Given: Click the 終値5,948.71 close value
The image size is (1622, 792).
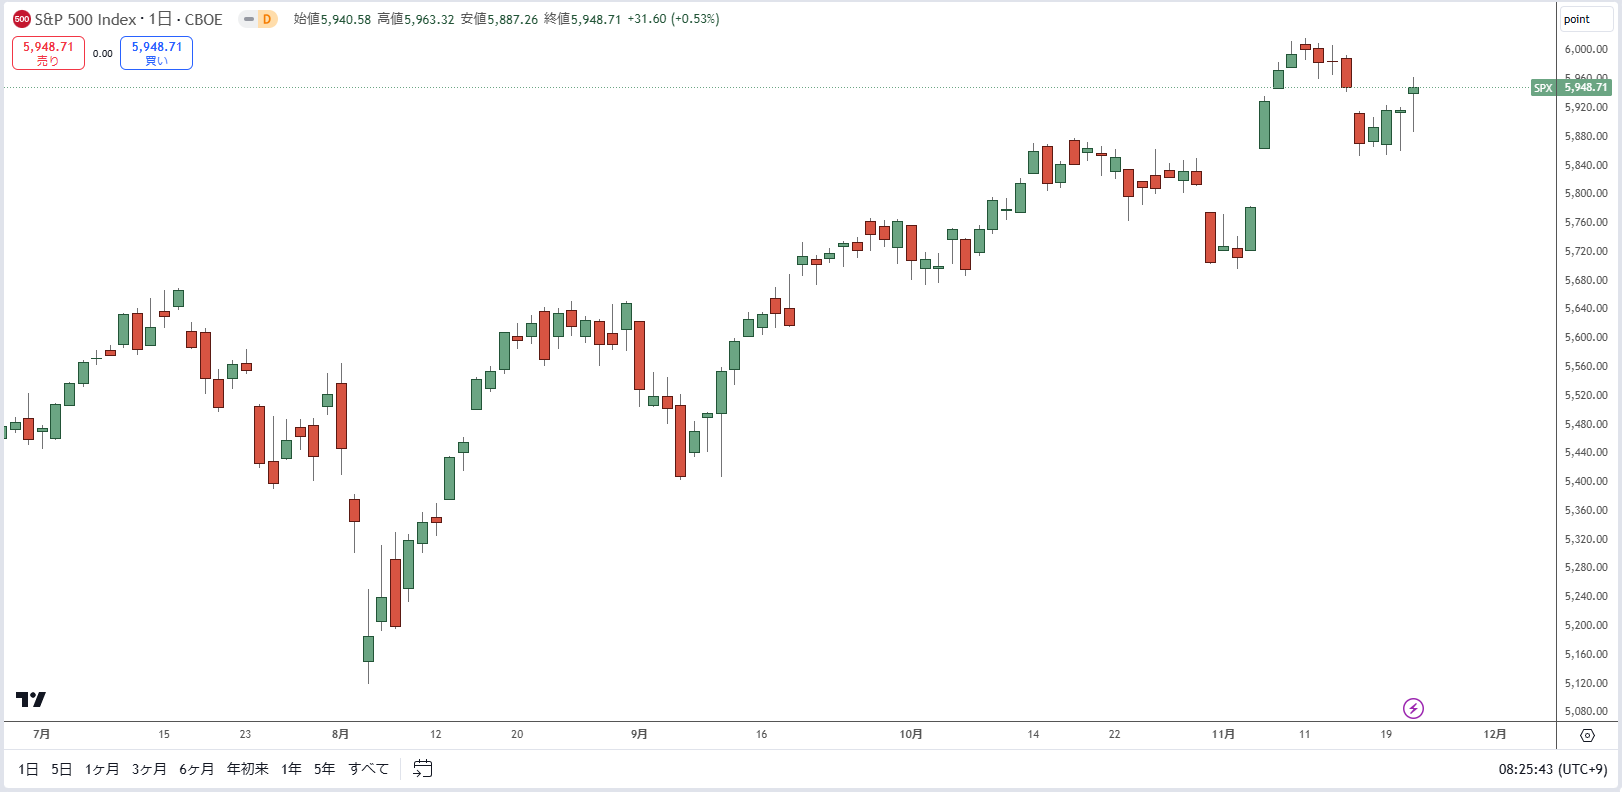Looking at the screenshot, I should (583, 19).
